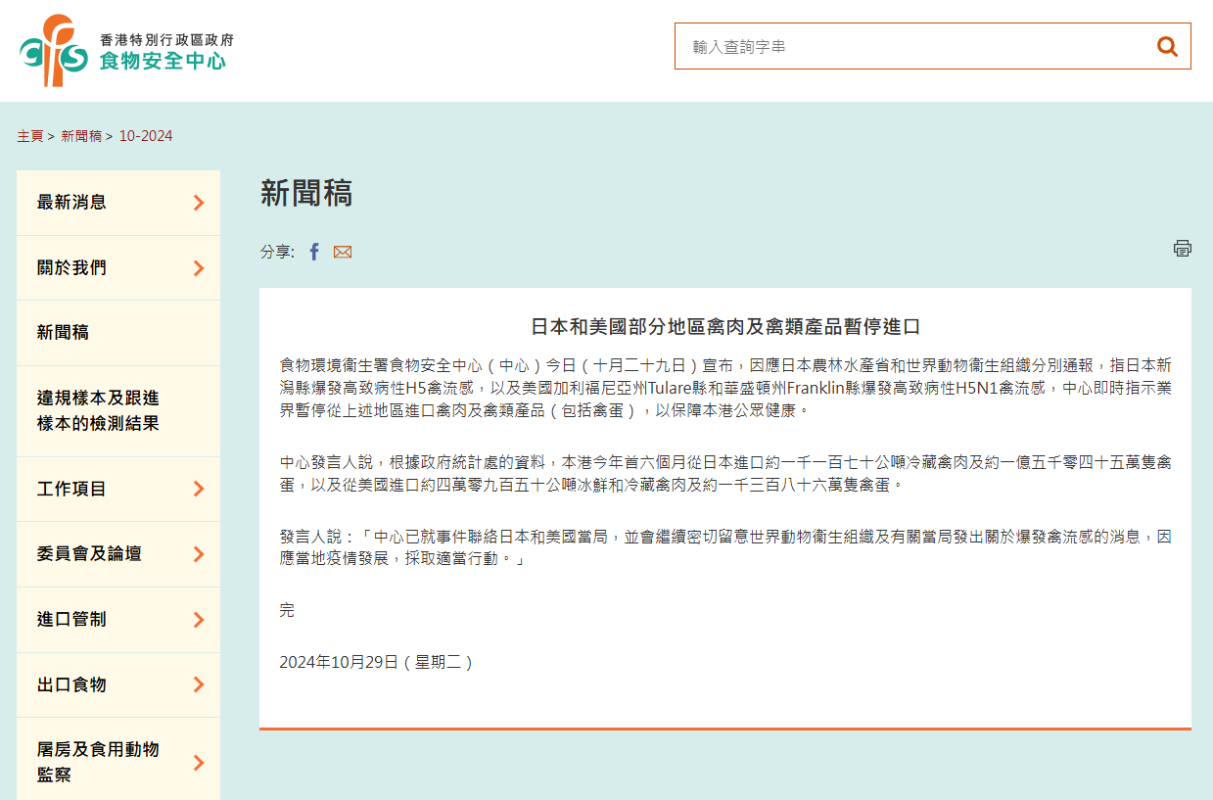
Task: Expand the 工作項目 chevron arrow
Action: (x=198, y=489)
